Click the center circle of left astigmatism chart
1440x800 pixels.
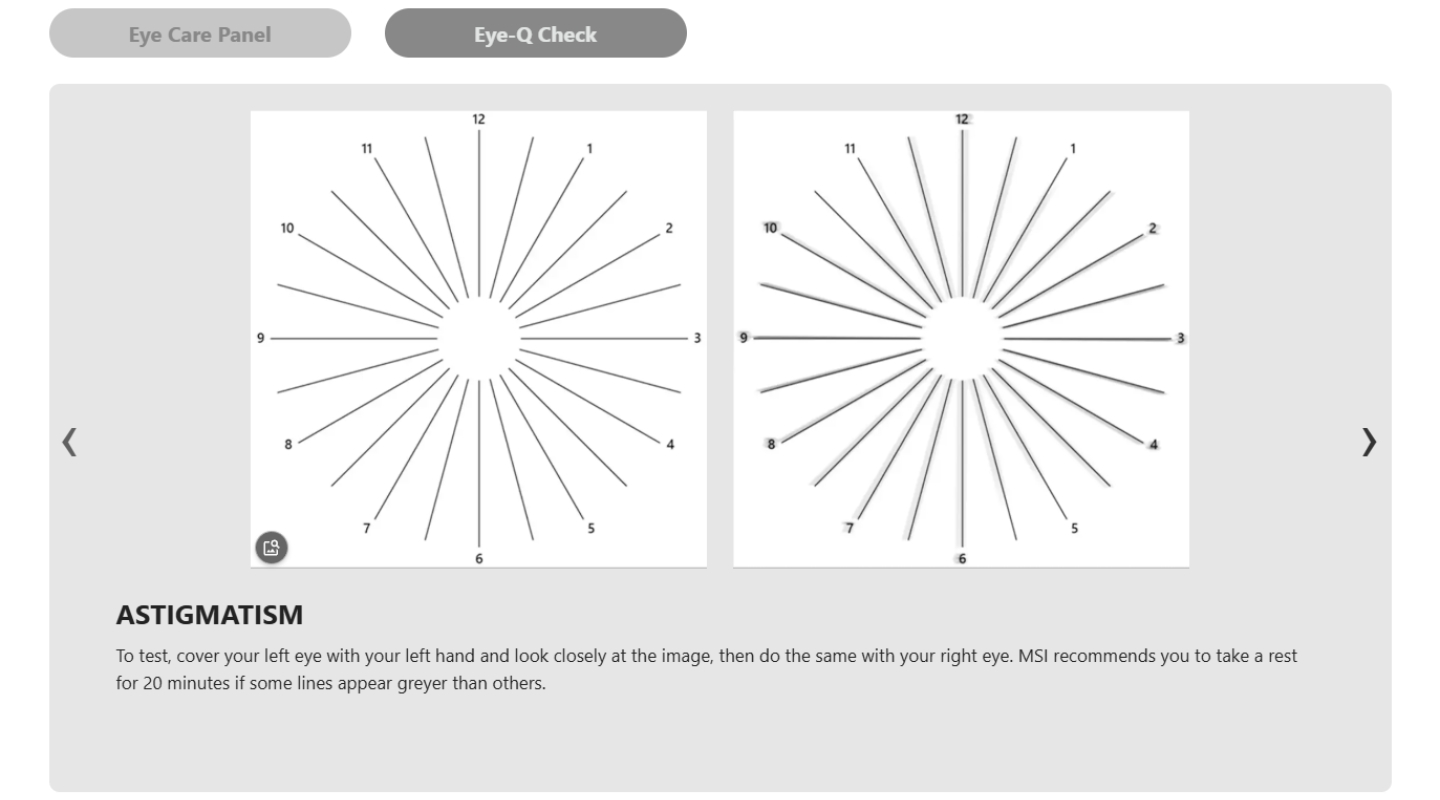479,339
